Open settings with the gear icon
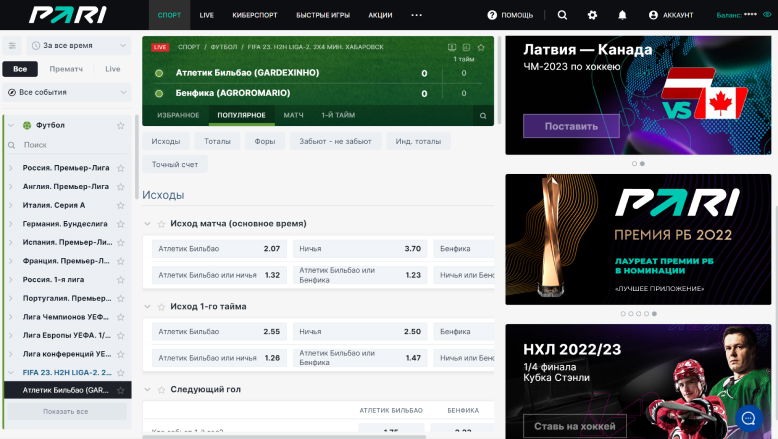Screen dimensions: 778x439 (x=592, y=15)
